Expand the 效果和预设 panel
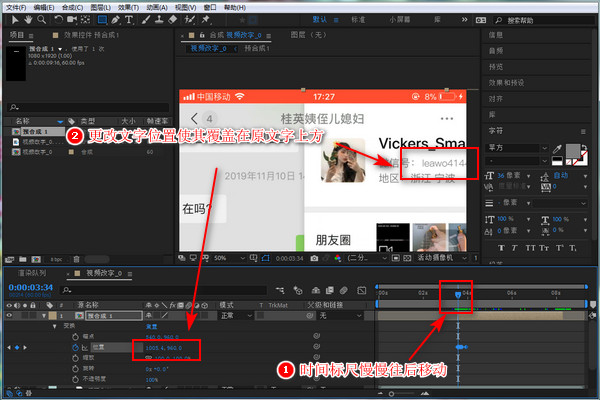Image resolution: width=600 pixels, height=400 pixels. (504, 84)
